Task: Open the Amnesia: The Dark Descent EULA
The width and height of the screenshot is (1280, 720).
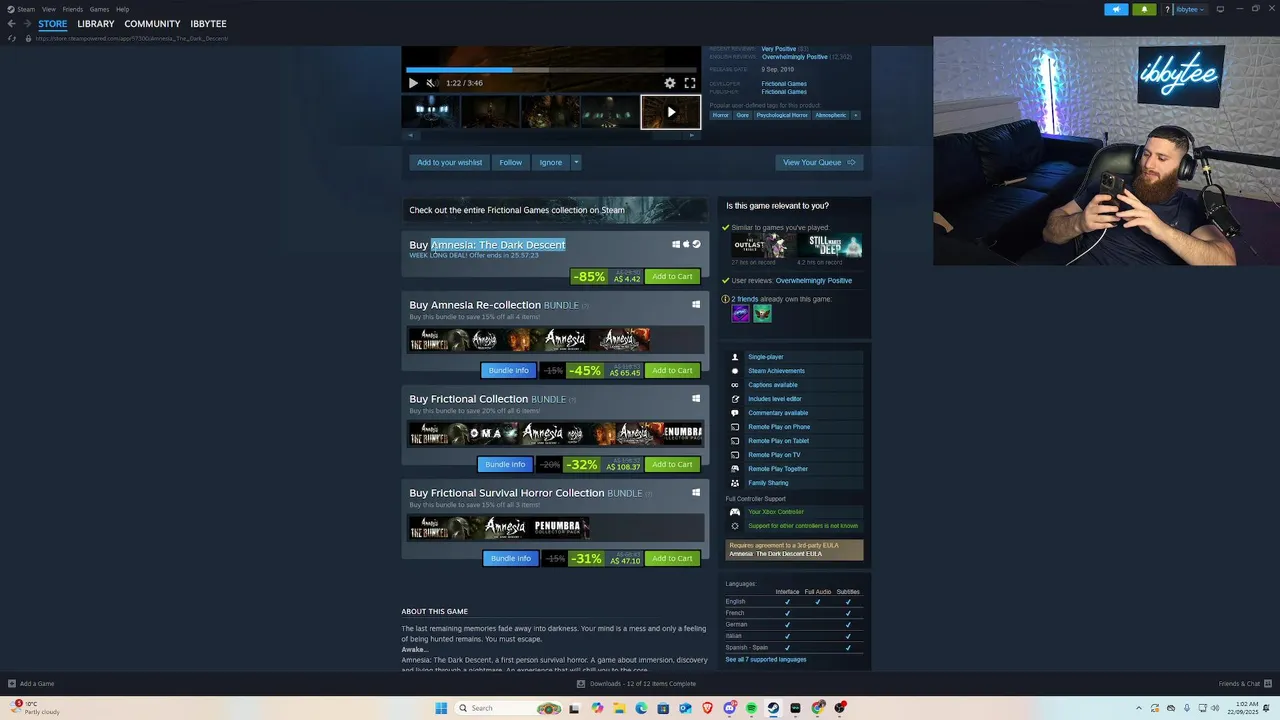Action: pos(775,554)
